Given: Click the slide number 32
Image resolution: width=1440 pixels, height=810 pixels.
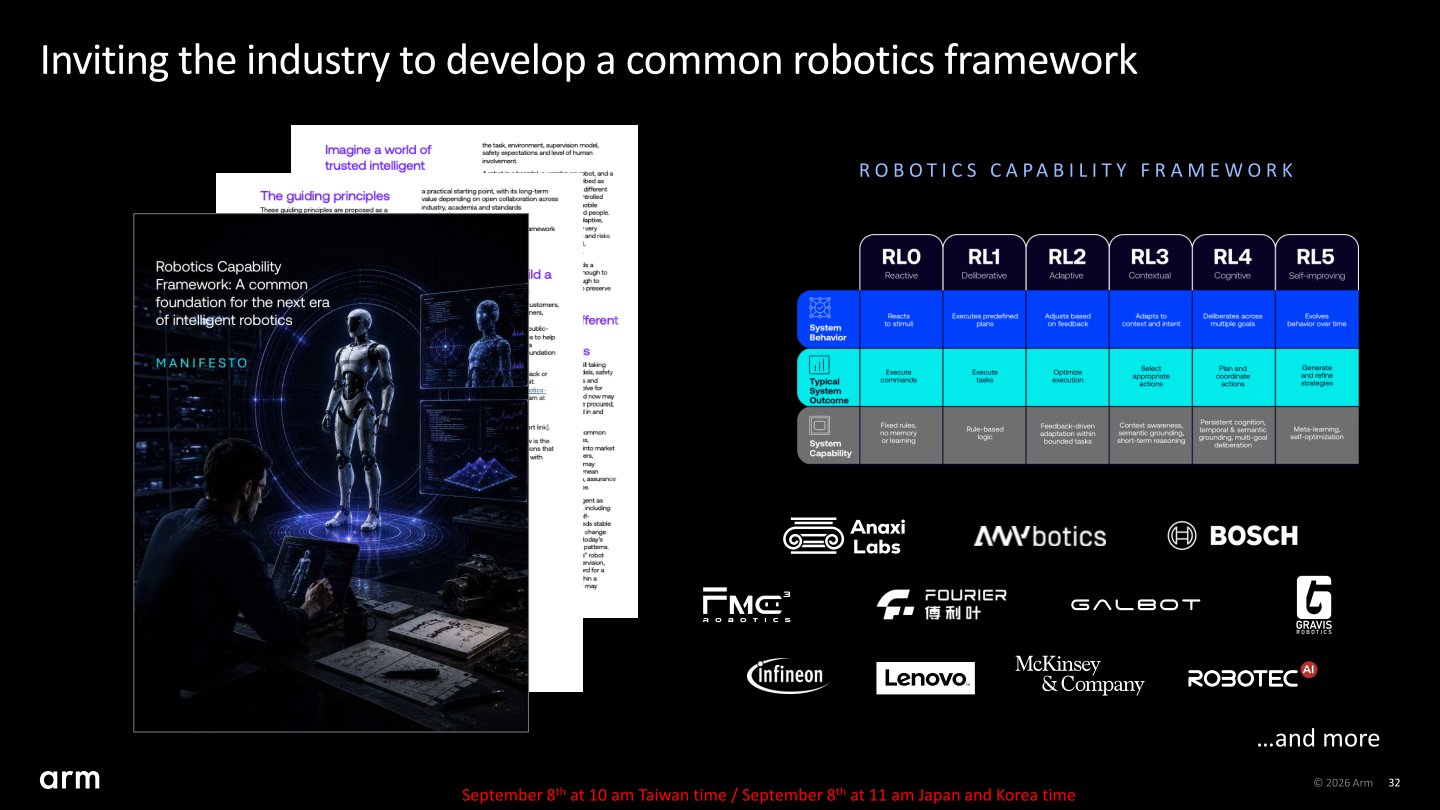Looking at the screenshot, I should click(x=1395, y=782).
